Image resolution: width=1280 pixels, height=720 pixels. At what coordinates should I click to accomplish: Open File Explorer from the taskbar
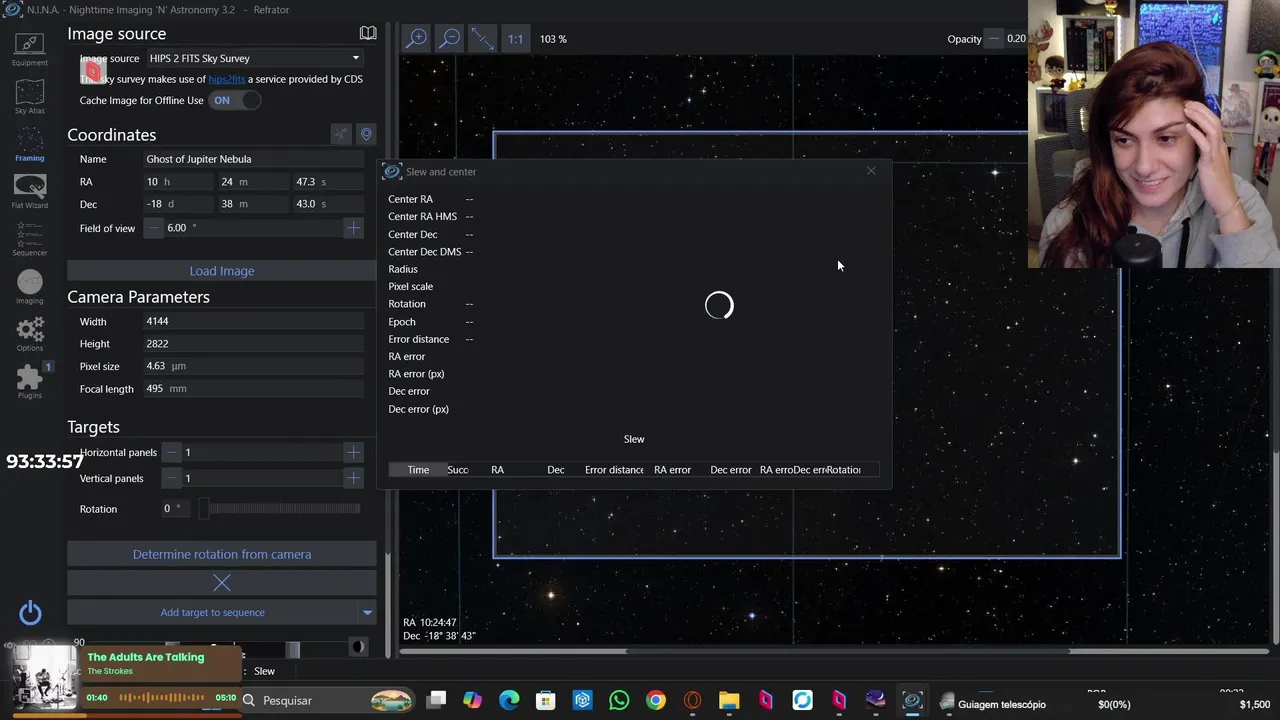[729, 700]
